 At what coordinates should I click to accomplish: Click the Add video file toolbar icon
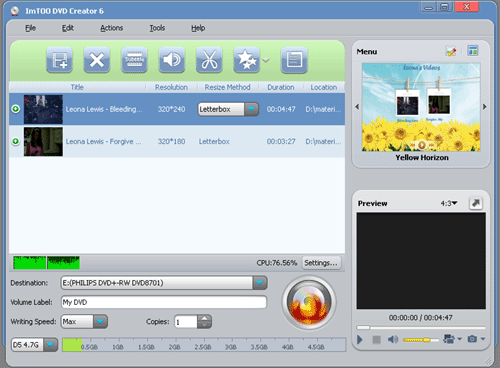(59, 60)
